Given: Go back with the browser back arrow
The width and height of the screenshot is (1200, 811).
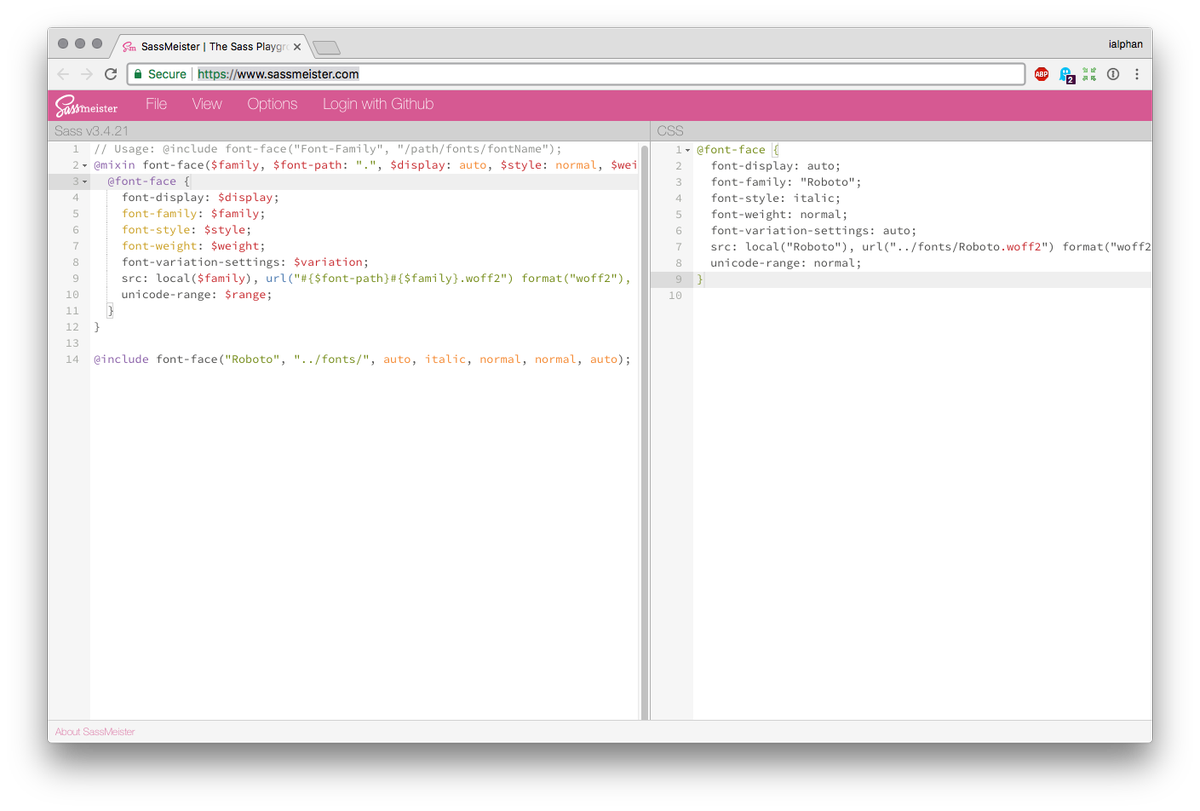Looking at the screenshot, I should pyautogui.click(x=63, y=74).
